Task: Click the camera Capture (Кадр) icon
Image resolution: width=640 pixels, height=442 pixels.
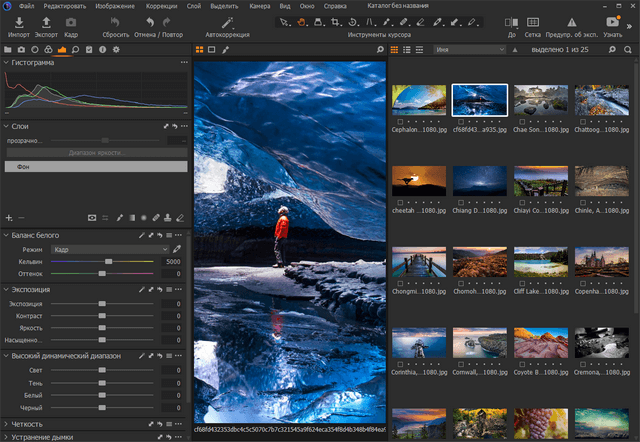Action: [71, 22]
